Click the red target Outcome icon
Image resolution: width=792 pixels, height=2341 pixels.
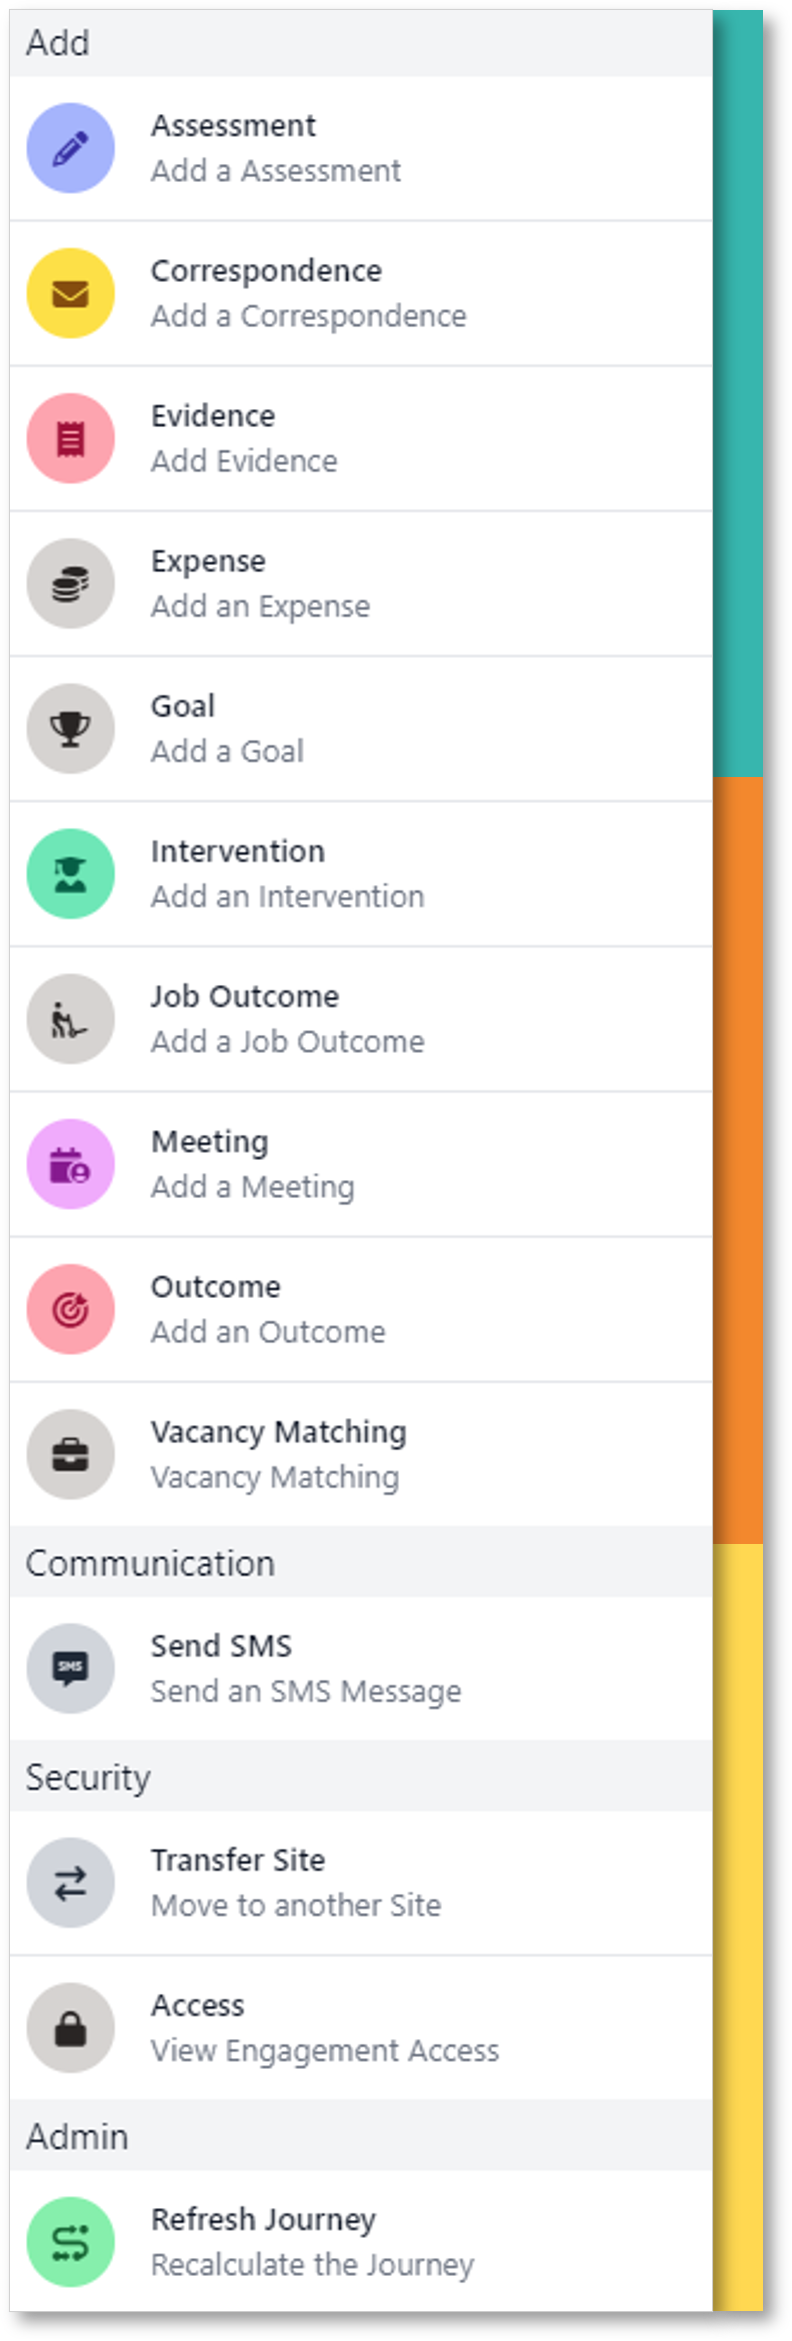pos(70,1309)
